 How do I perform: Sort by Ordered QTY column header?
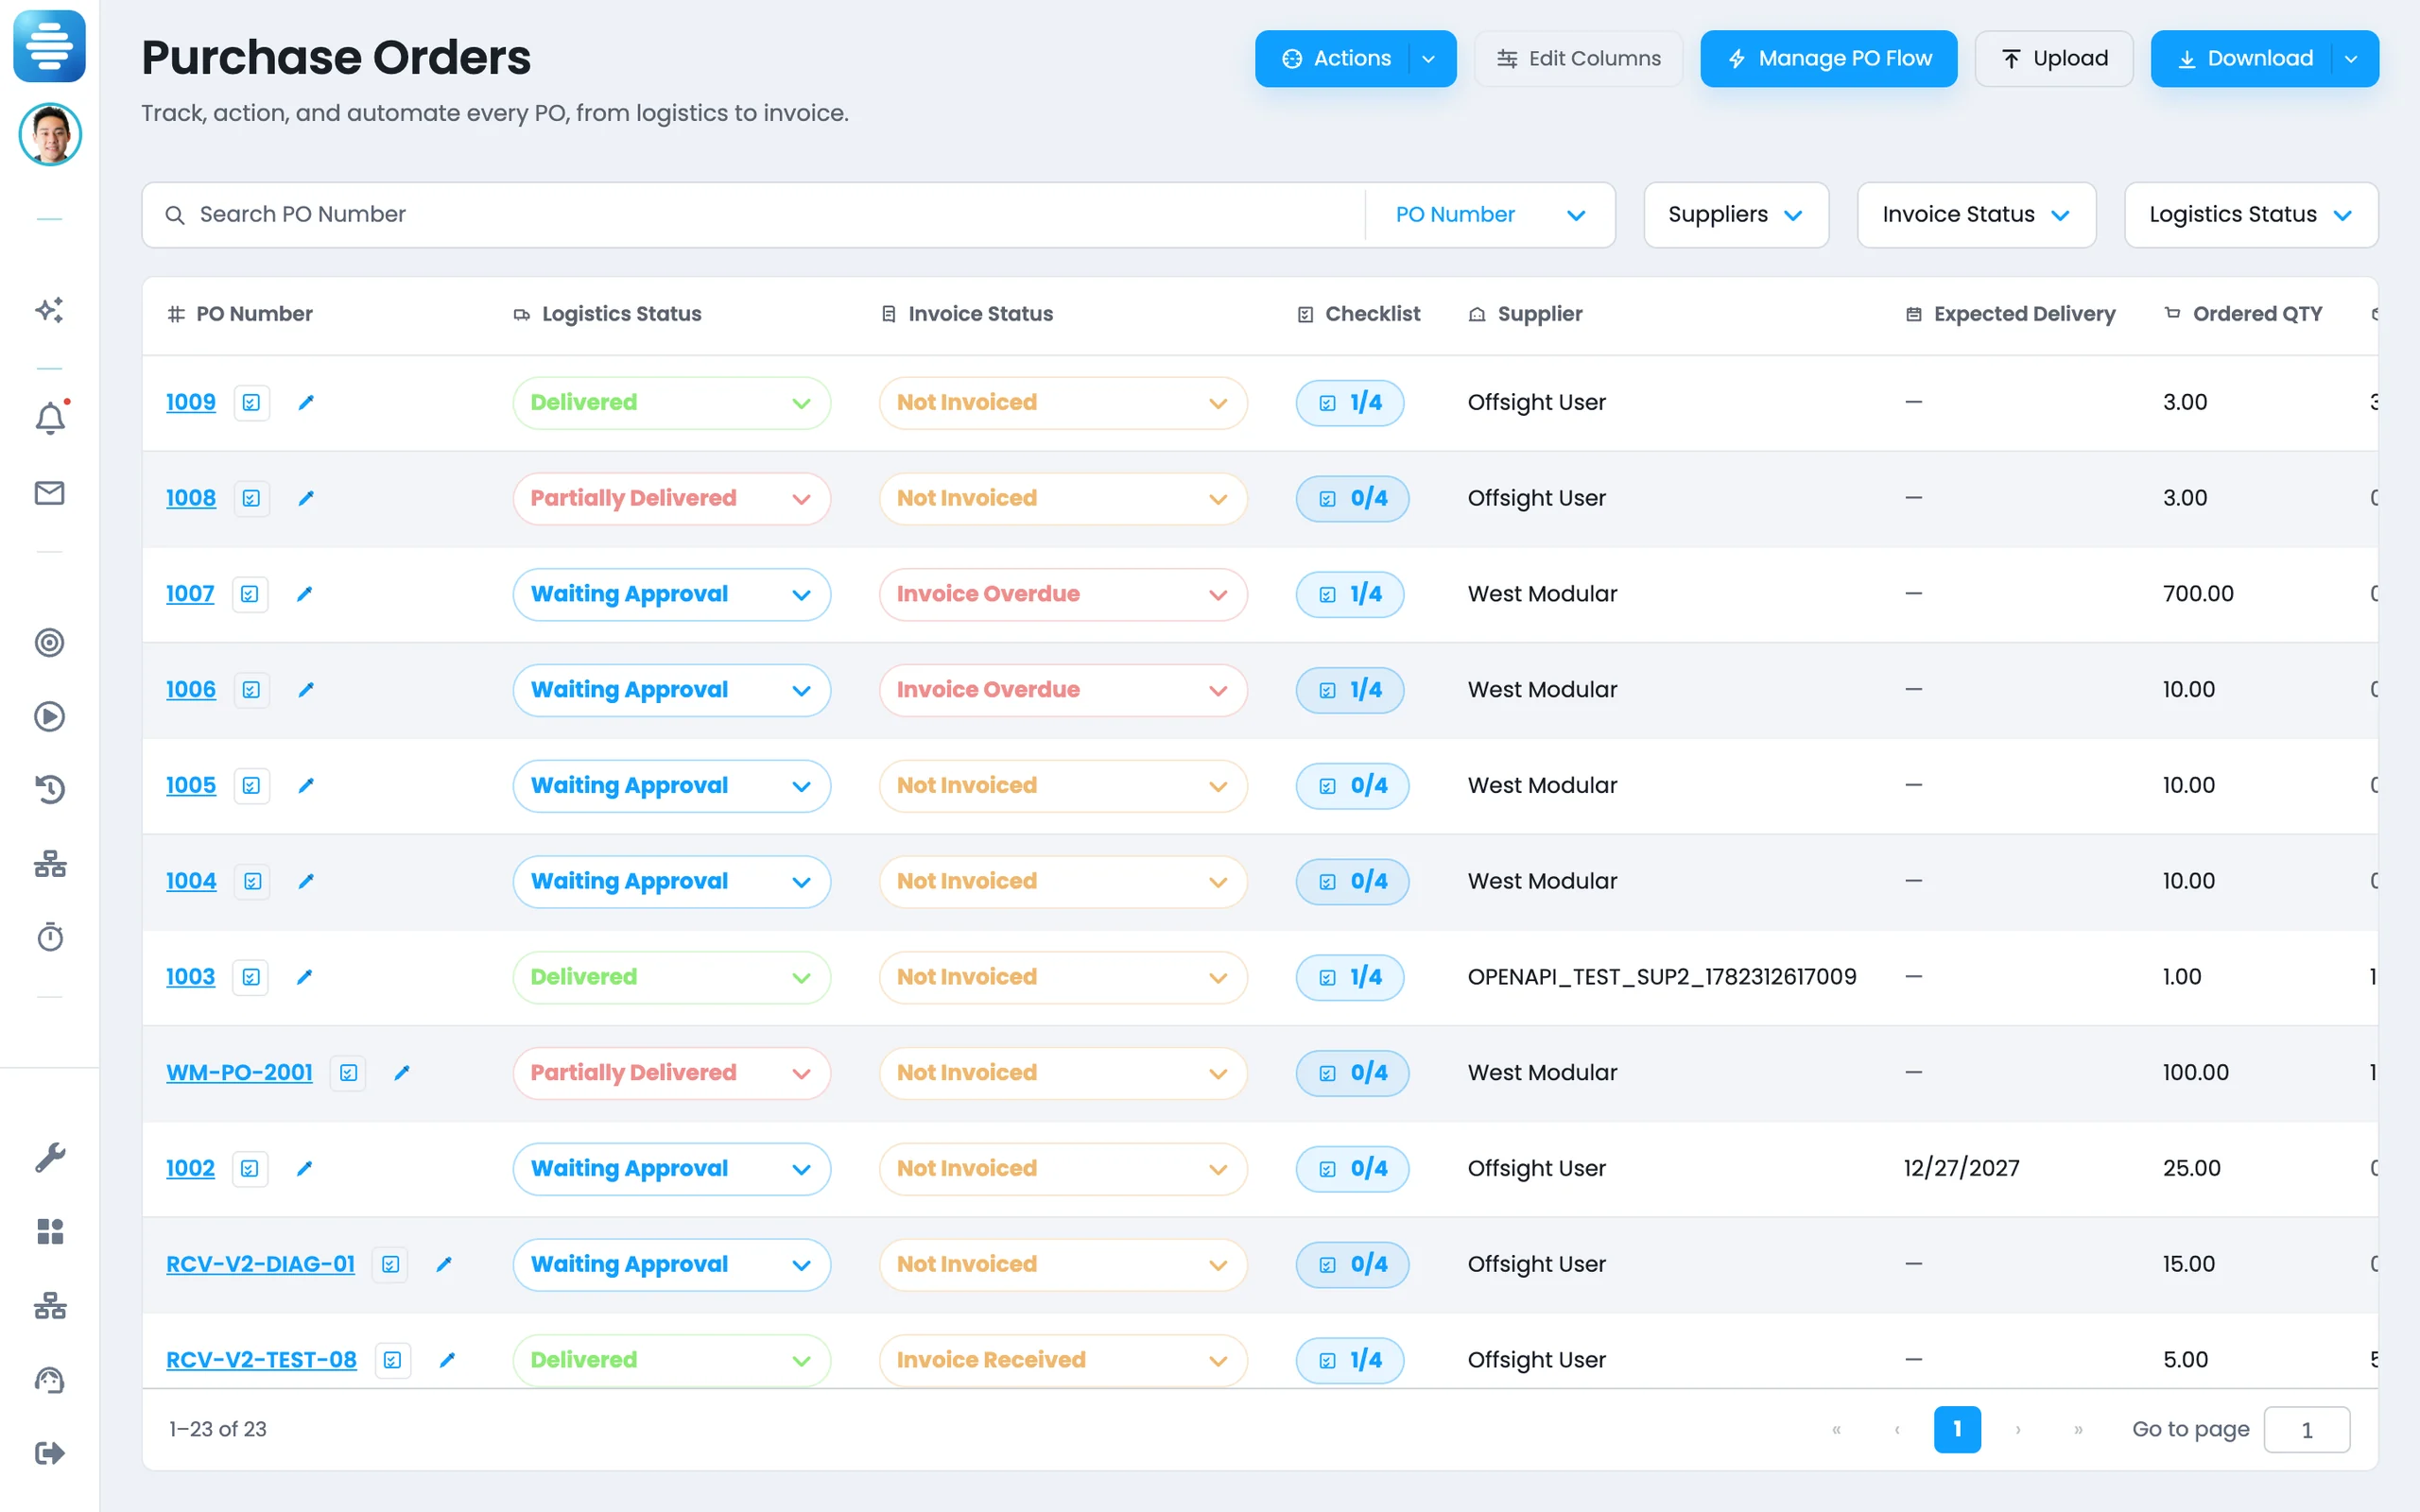point(2243,314)
